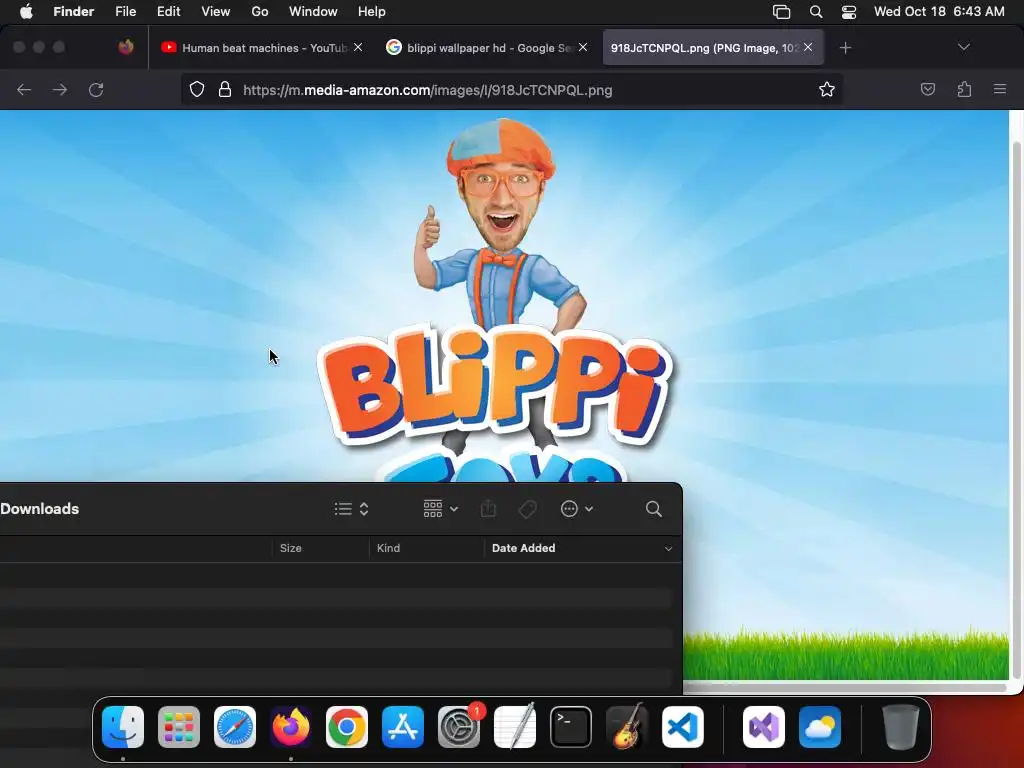Screen dimensions: 1024x768
Task: Click the Stage Manager icon in menu bar
Action: point(781,12)
